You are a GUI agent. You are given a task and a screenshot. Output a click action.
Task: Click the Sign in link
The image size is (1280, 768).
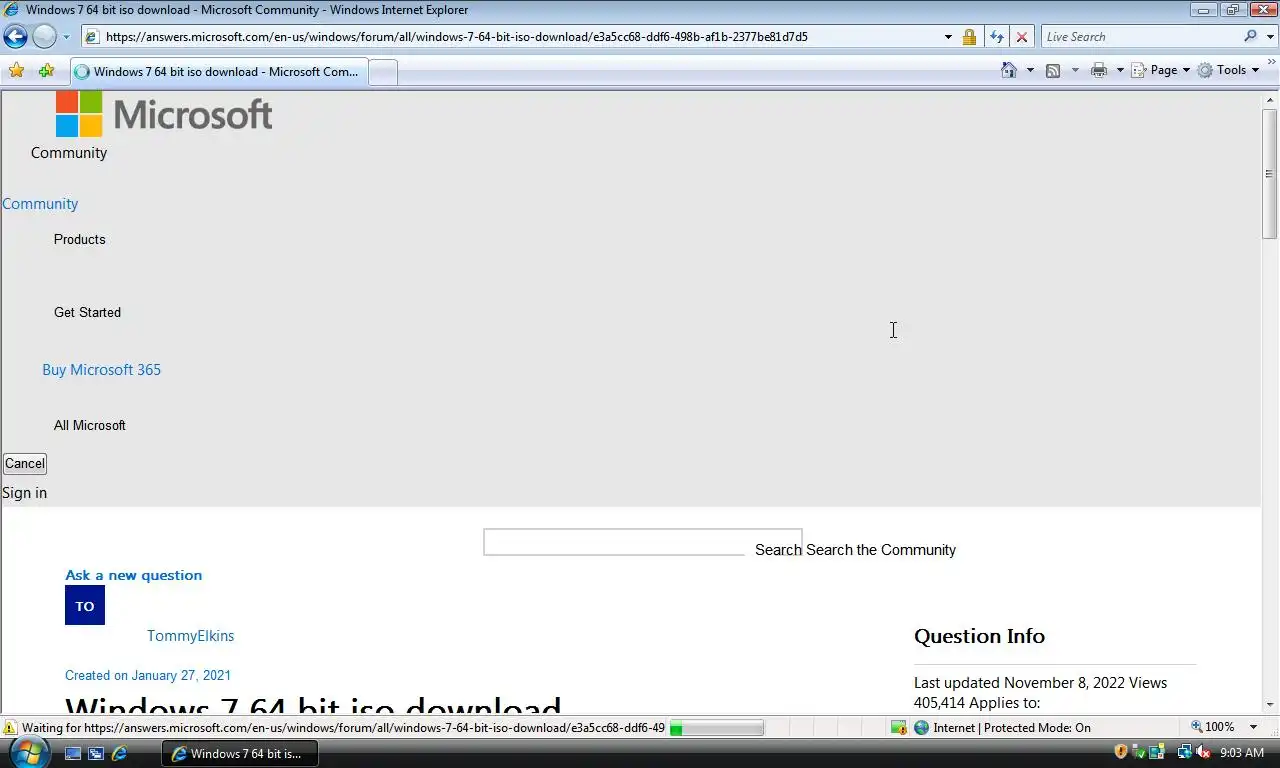tap(24, 493)
